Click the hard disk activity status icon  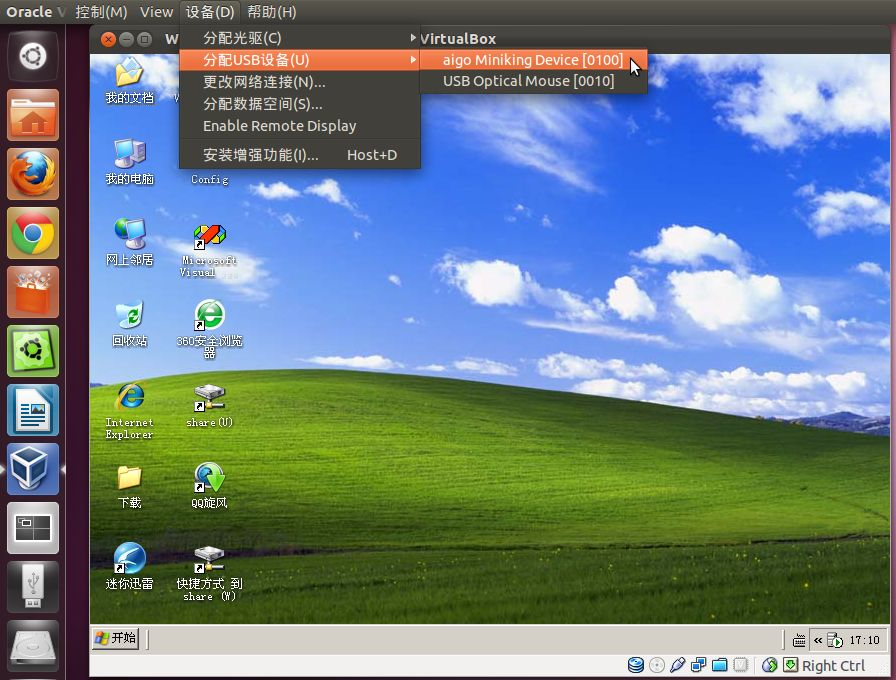tap(636, 665)
